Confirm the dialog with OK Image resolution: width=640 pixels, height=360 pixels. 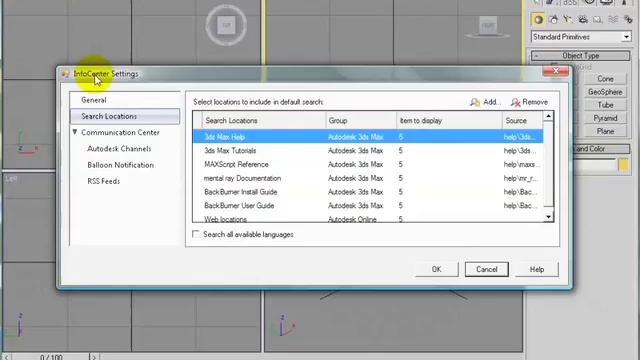coord(437,269)
